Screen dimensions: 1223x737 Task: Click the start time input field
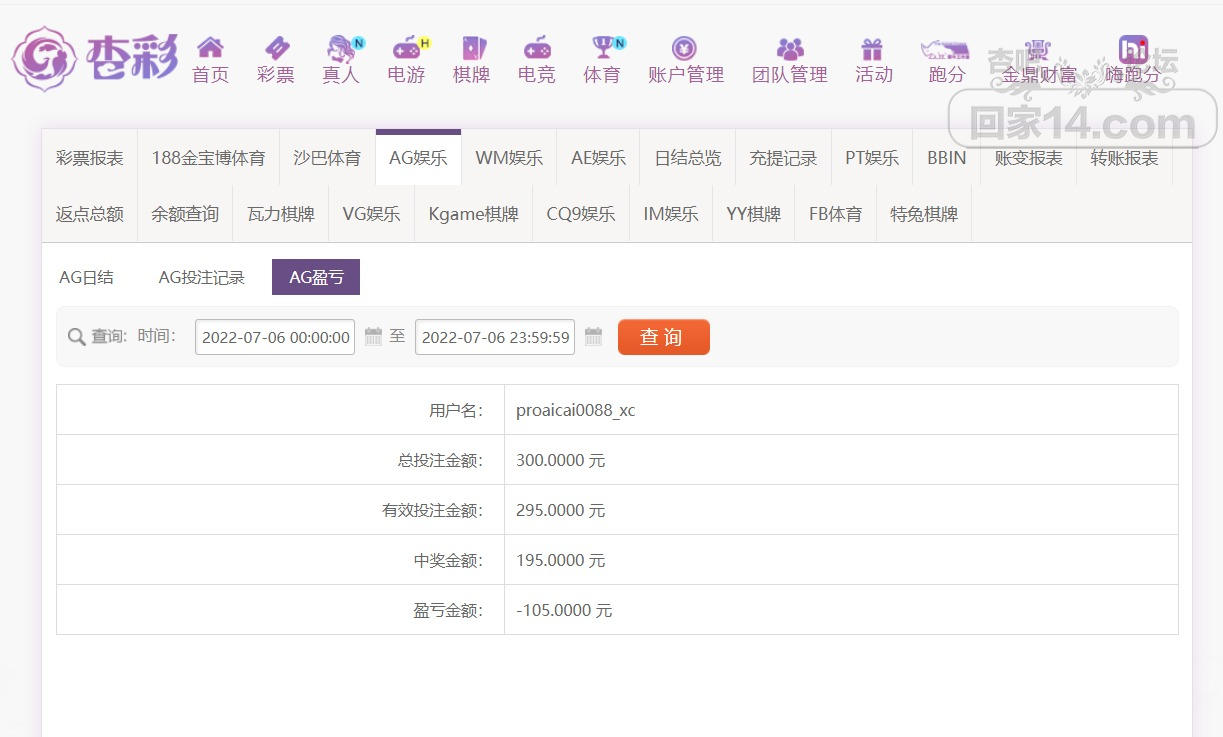point(275,337)
